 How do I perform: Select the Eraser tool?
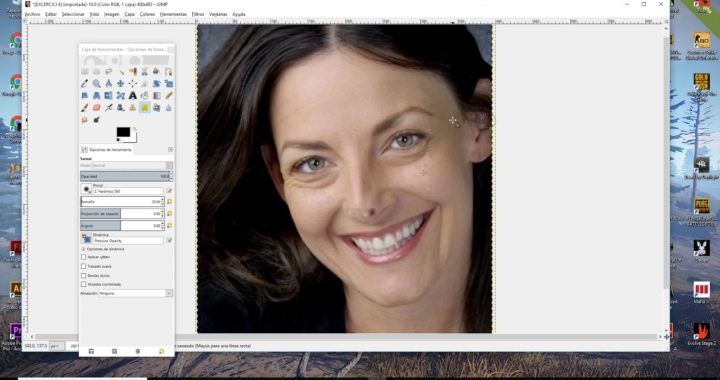click(x=96, y=107)
